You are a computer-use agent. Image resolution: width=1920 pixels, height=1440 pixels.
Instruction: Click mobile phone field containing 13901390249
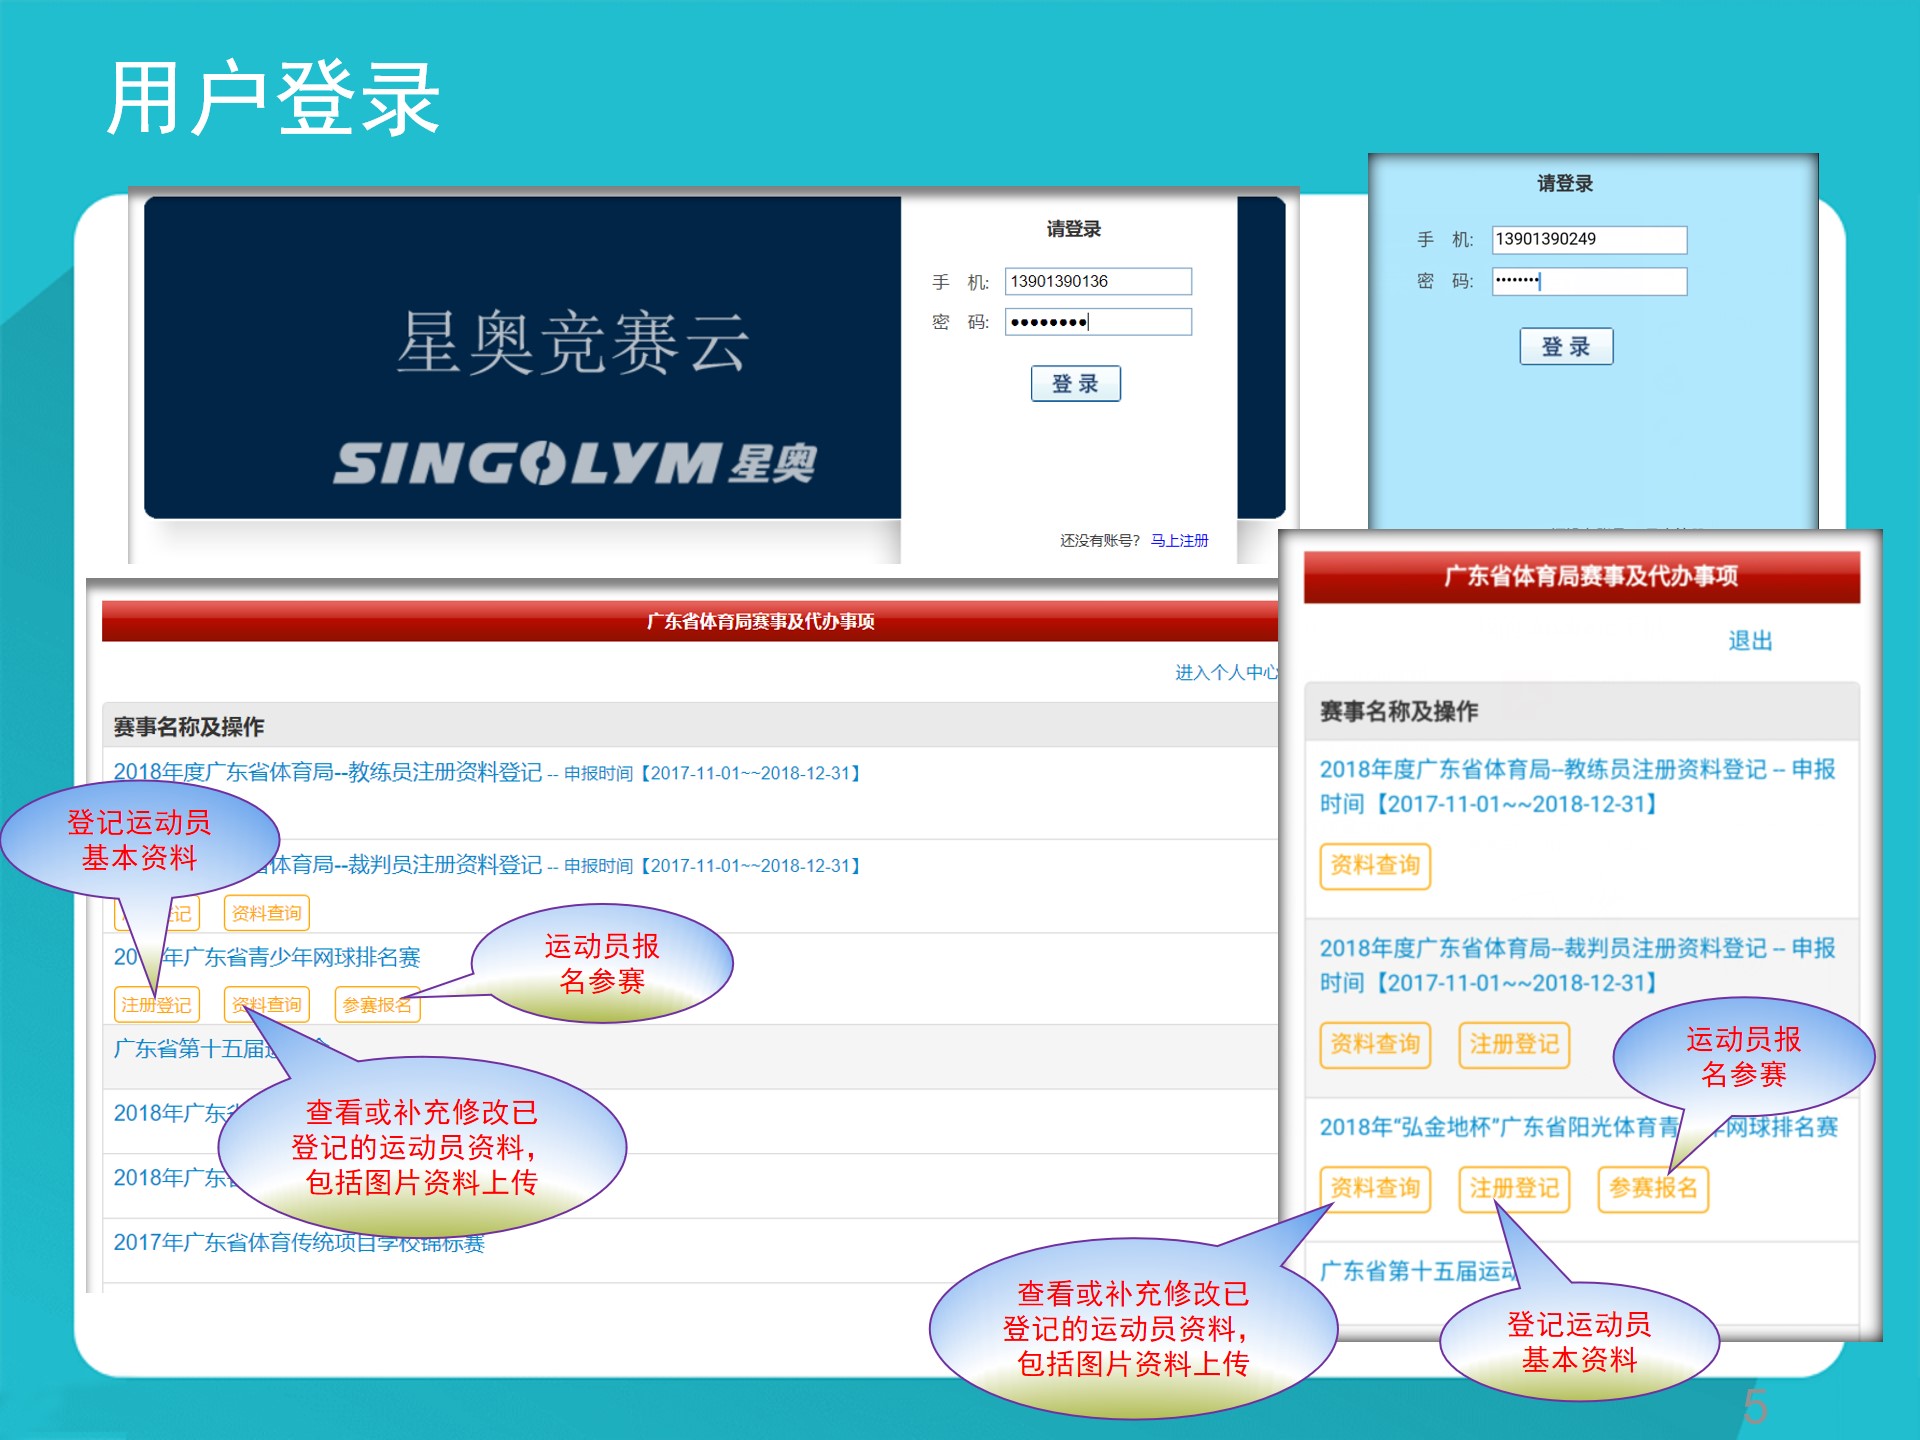click(x=1588, y=240)
